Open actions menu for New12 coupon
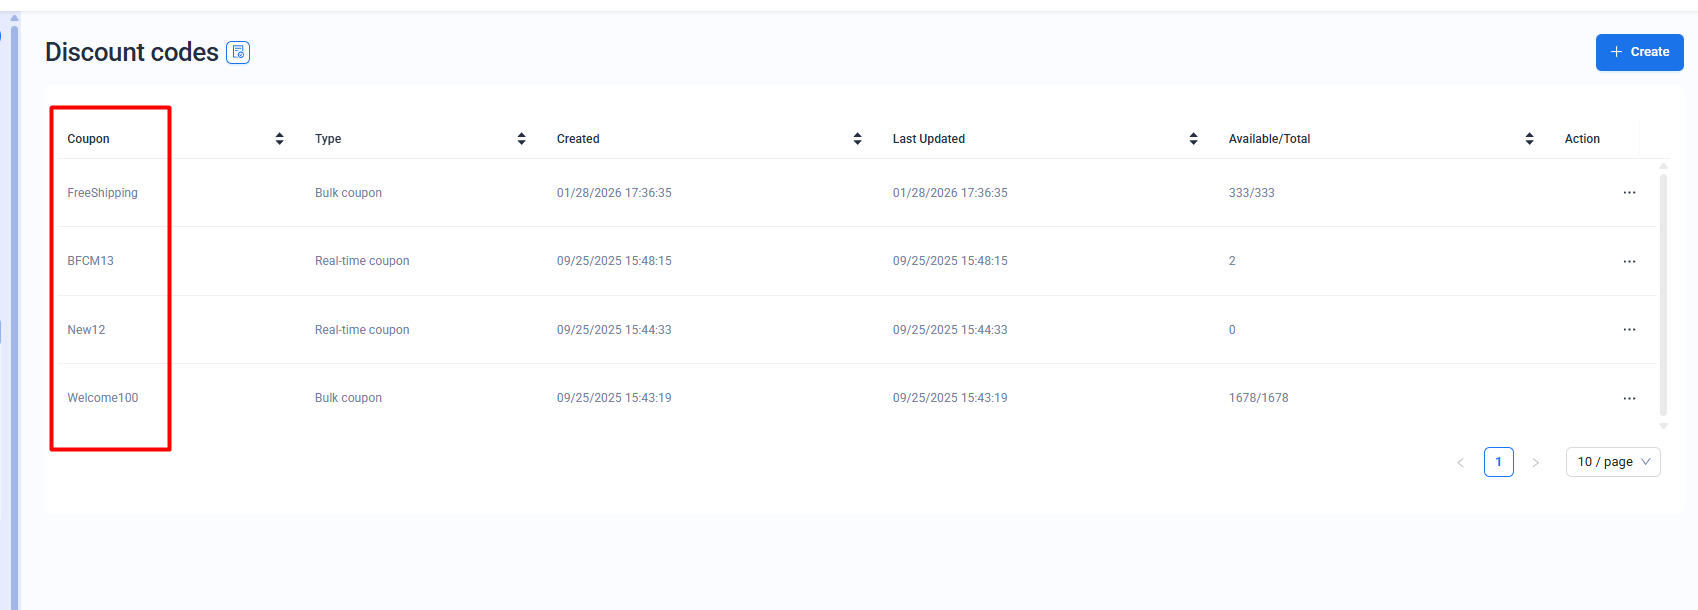The width and height of the screenshot is (1698, 610). point(1629,330)
